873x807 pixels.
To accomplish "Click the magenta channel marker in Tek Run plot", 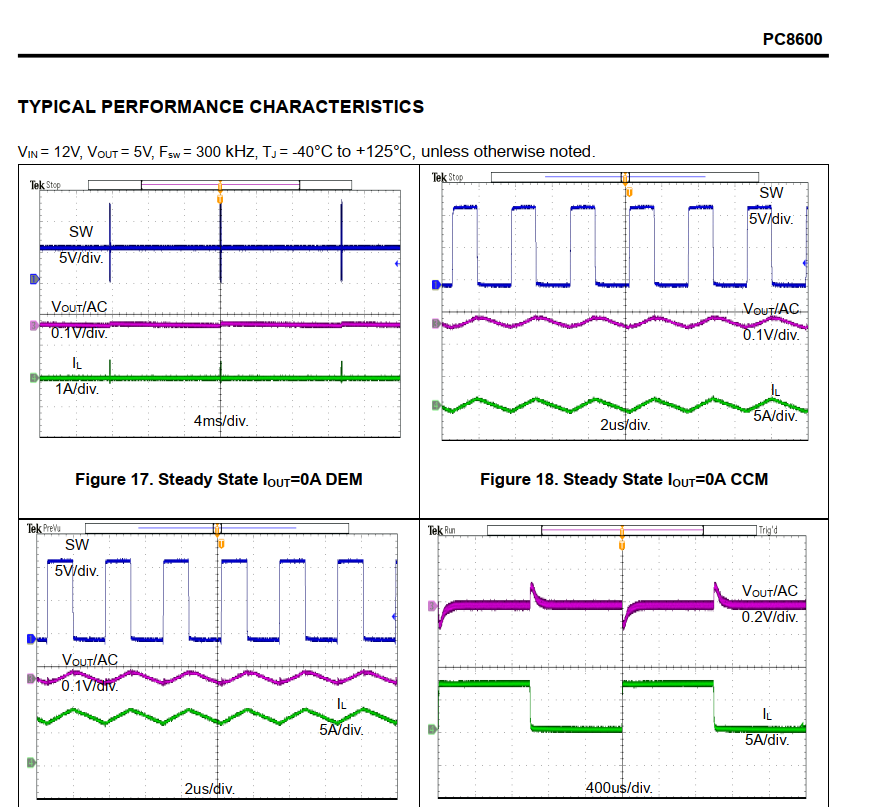I will pyautogui.click(x=432, y=606).
